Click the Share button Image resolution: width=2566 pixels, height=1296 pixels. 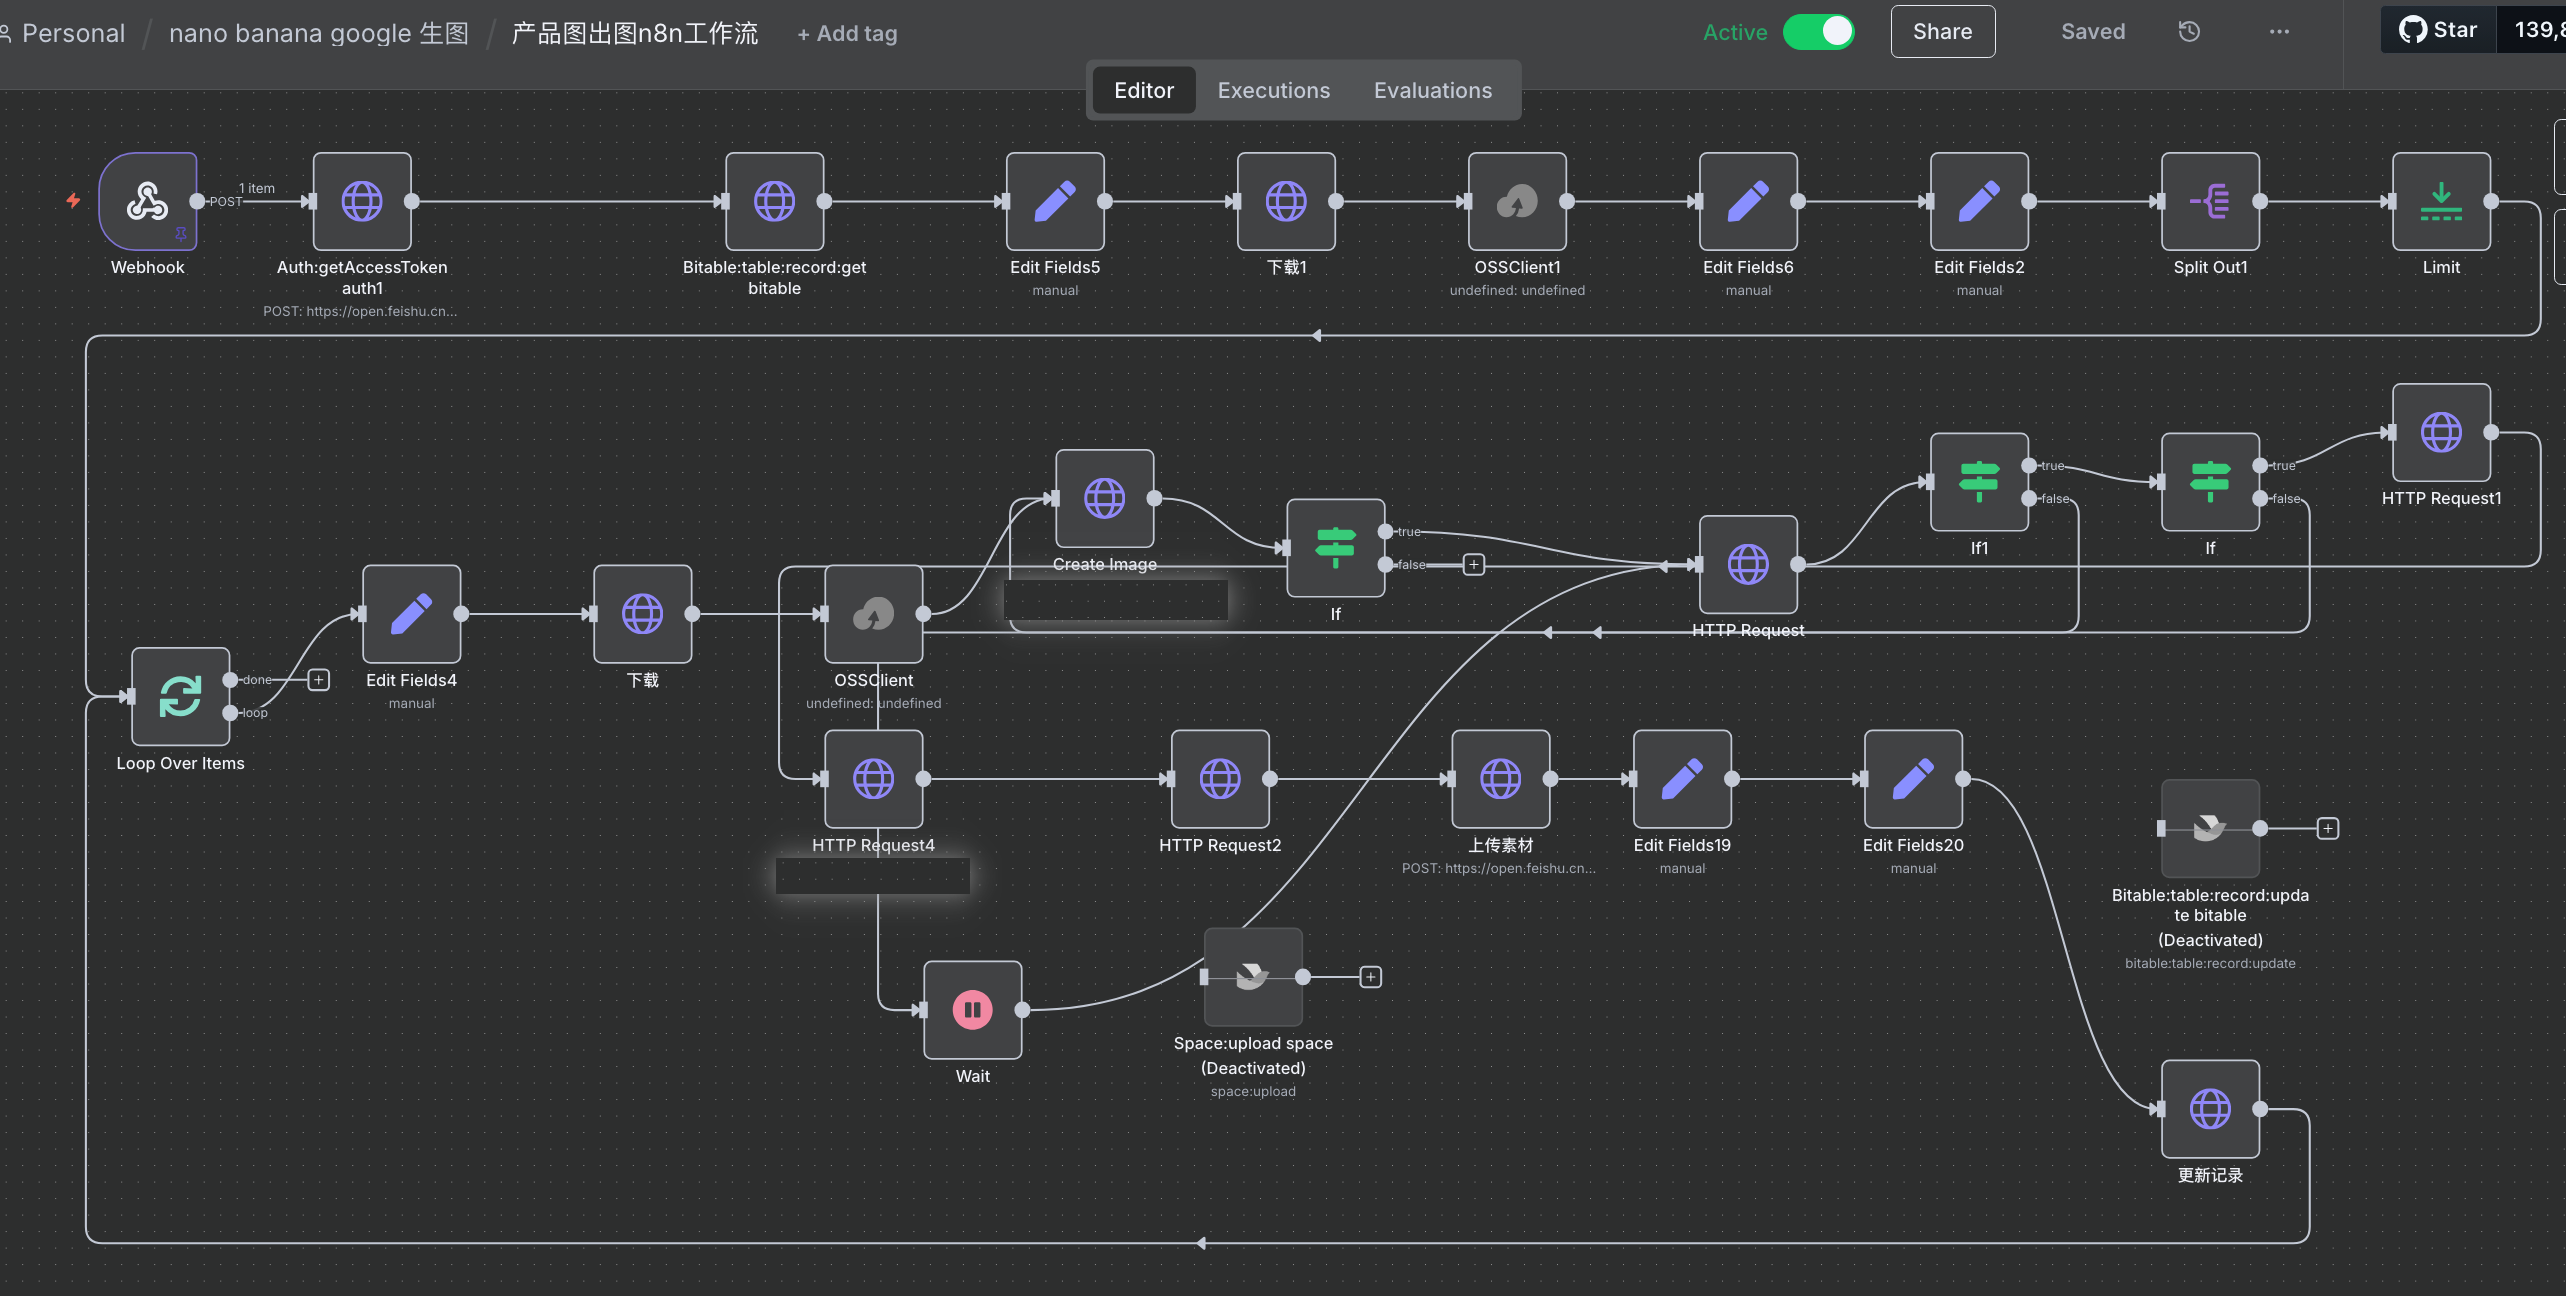click(x=1942, y=32)
